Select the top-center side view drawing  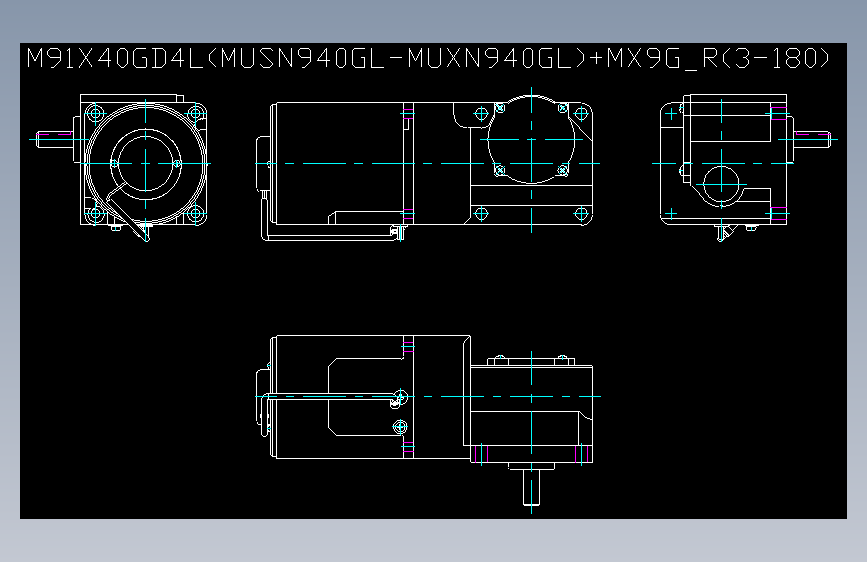(427, 164)
